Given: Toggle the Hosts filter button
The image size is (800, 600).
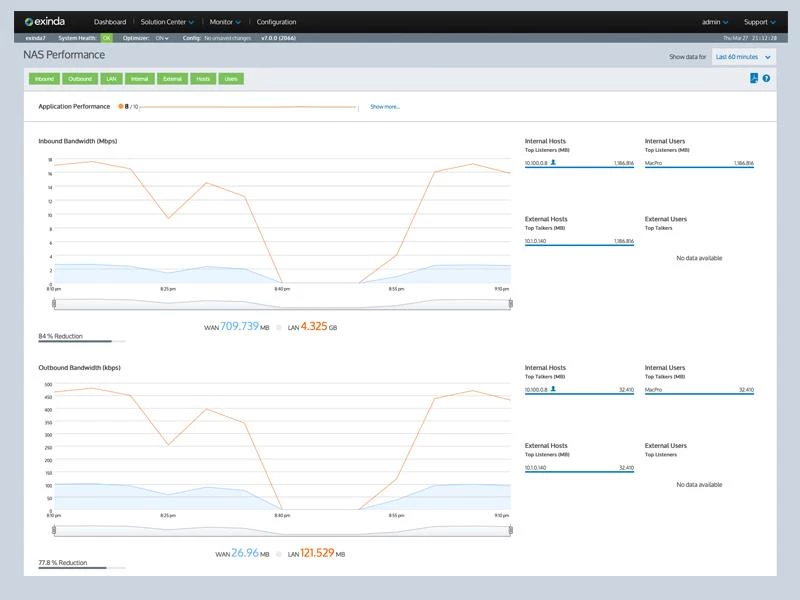Looking at the screenshot, I should click(203, 78).
